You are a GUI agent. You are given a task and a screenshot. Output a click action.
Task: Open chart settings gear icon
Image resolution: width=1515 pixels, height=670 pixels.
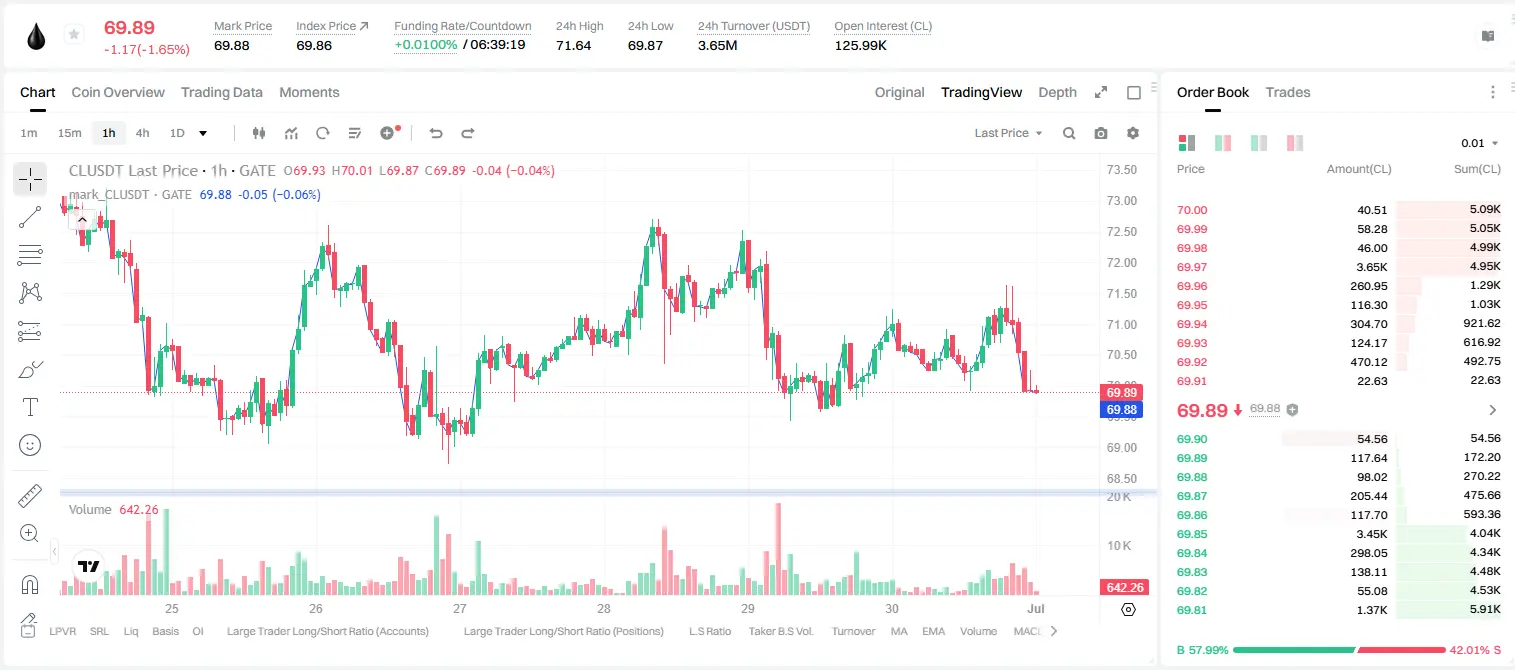pyautogui.click(x=1133, y=133)
